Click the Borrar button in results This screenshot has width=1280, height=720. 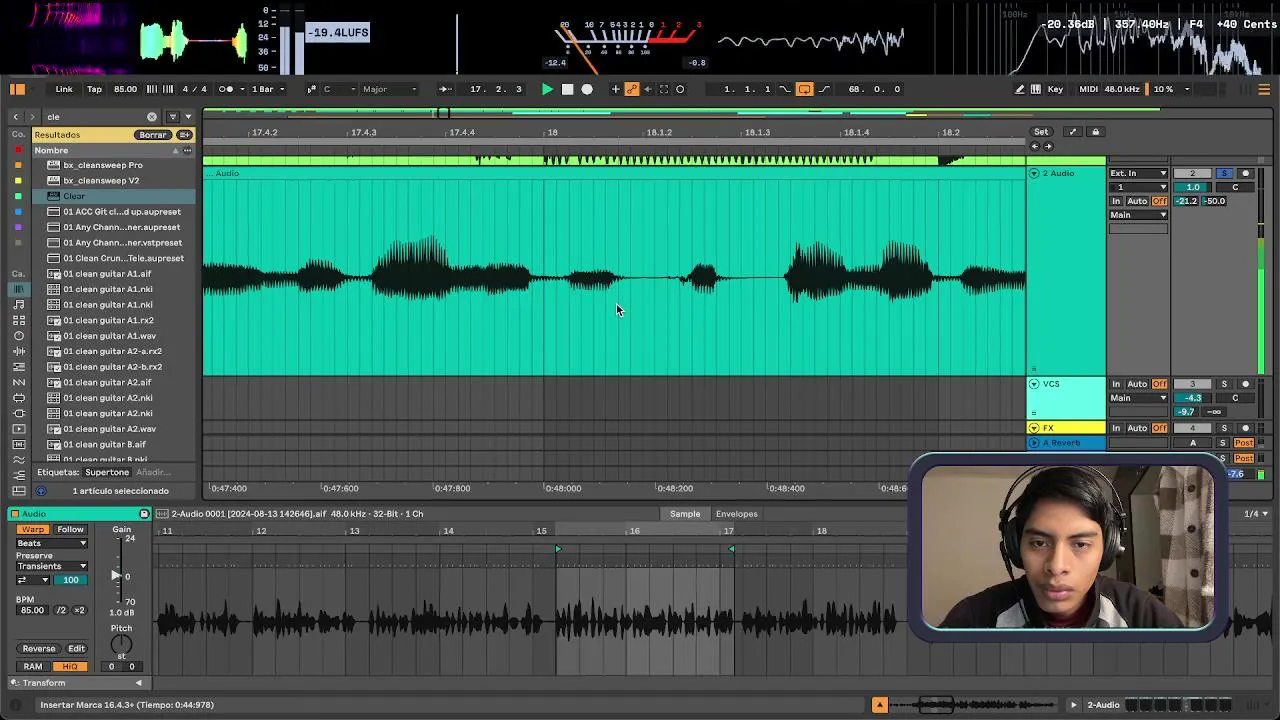pos(153,135)
